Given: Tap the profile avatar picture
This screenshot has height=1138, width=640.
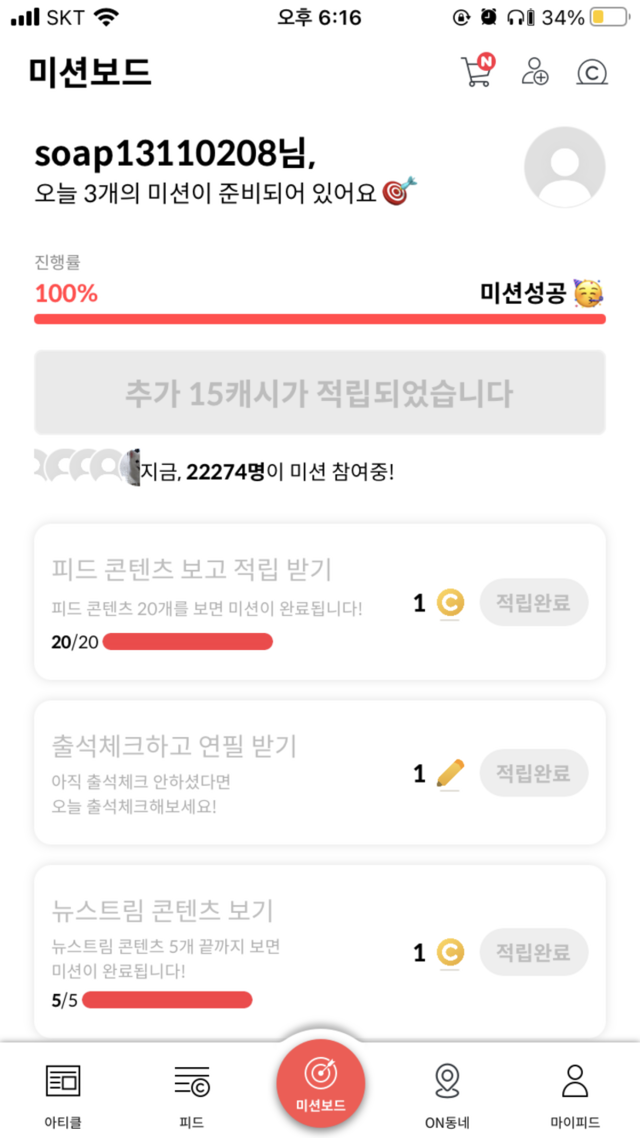Looking at the screenshot, I should point(564,167).
